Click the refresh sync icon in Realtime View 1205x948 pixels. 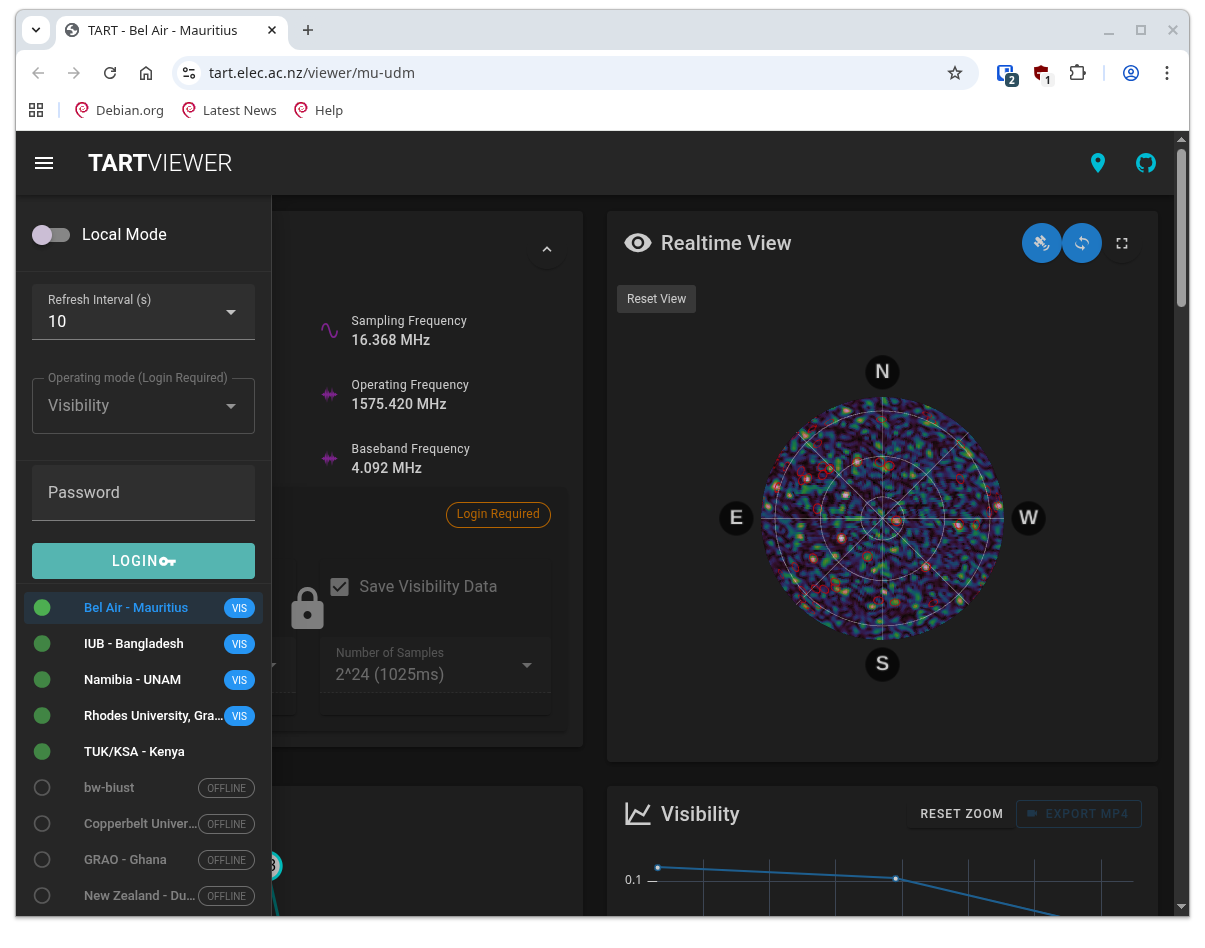[x=1081, y=243]
